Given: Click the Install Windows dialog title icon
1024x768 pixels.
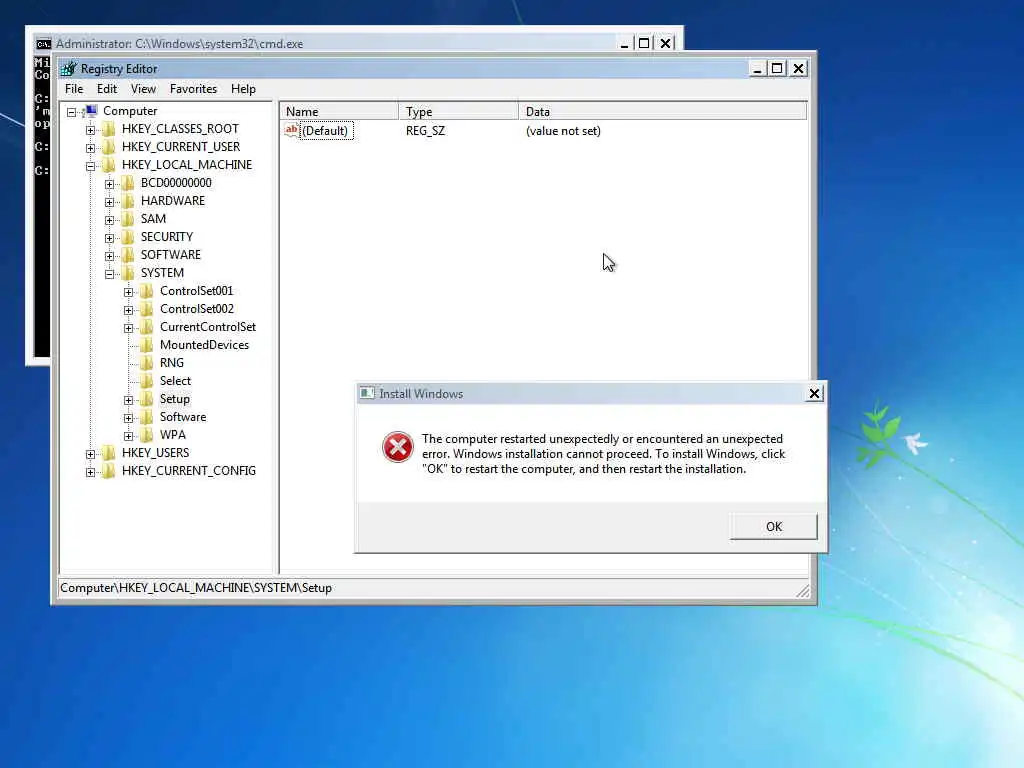Looking at the screenshot, I should click(x=367, y=393).
